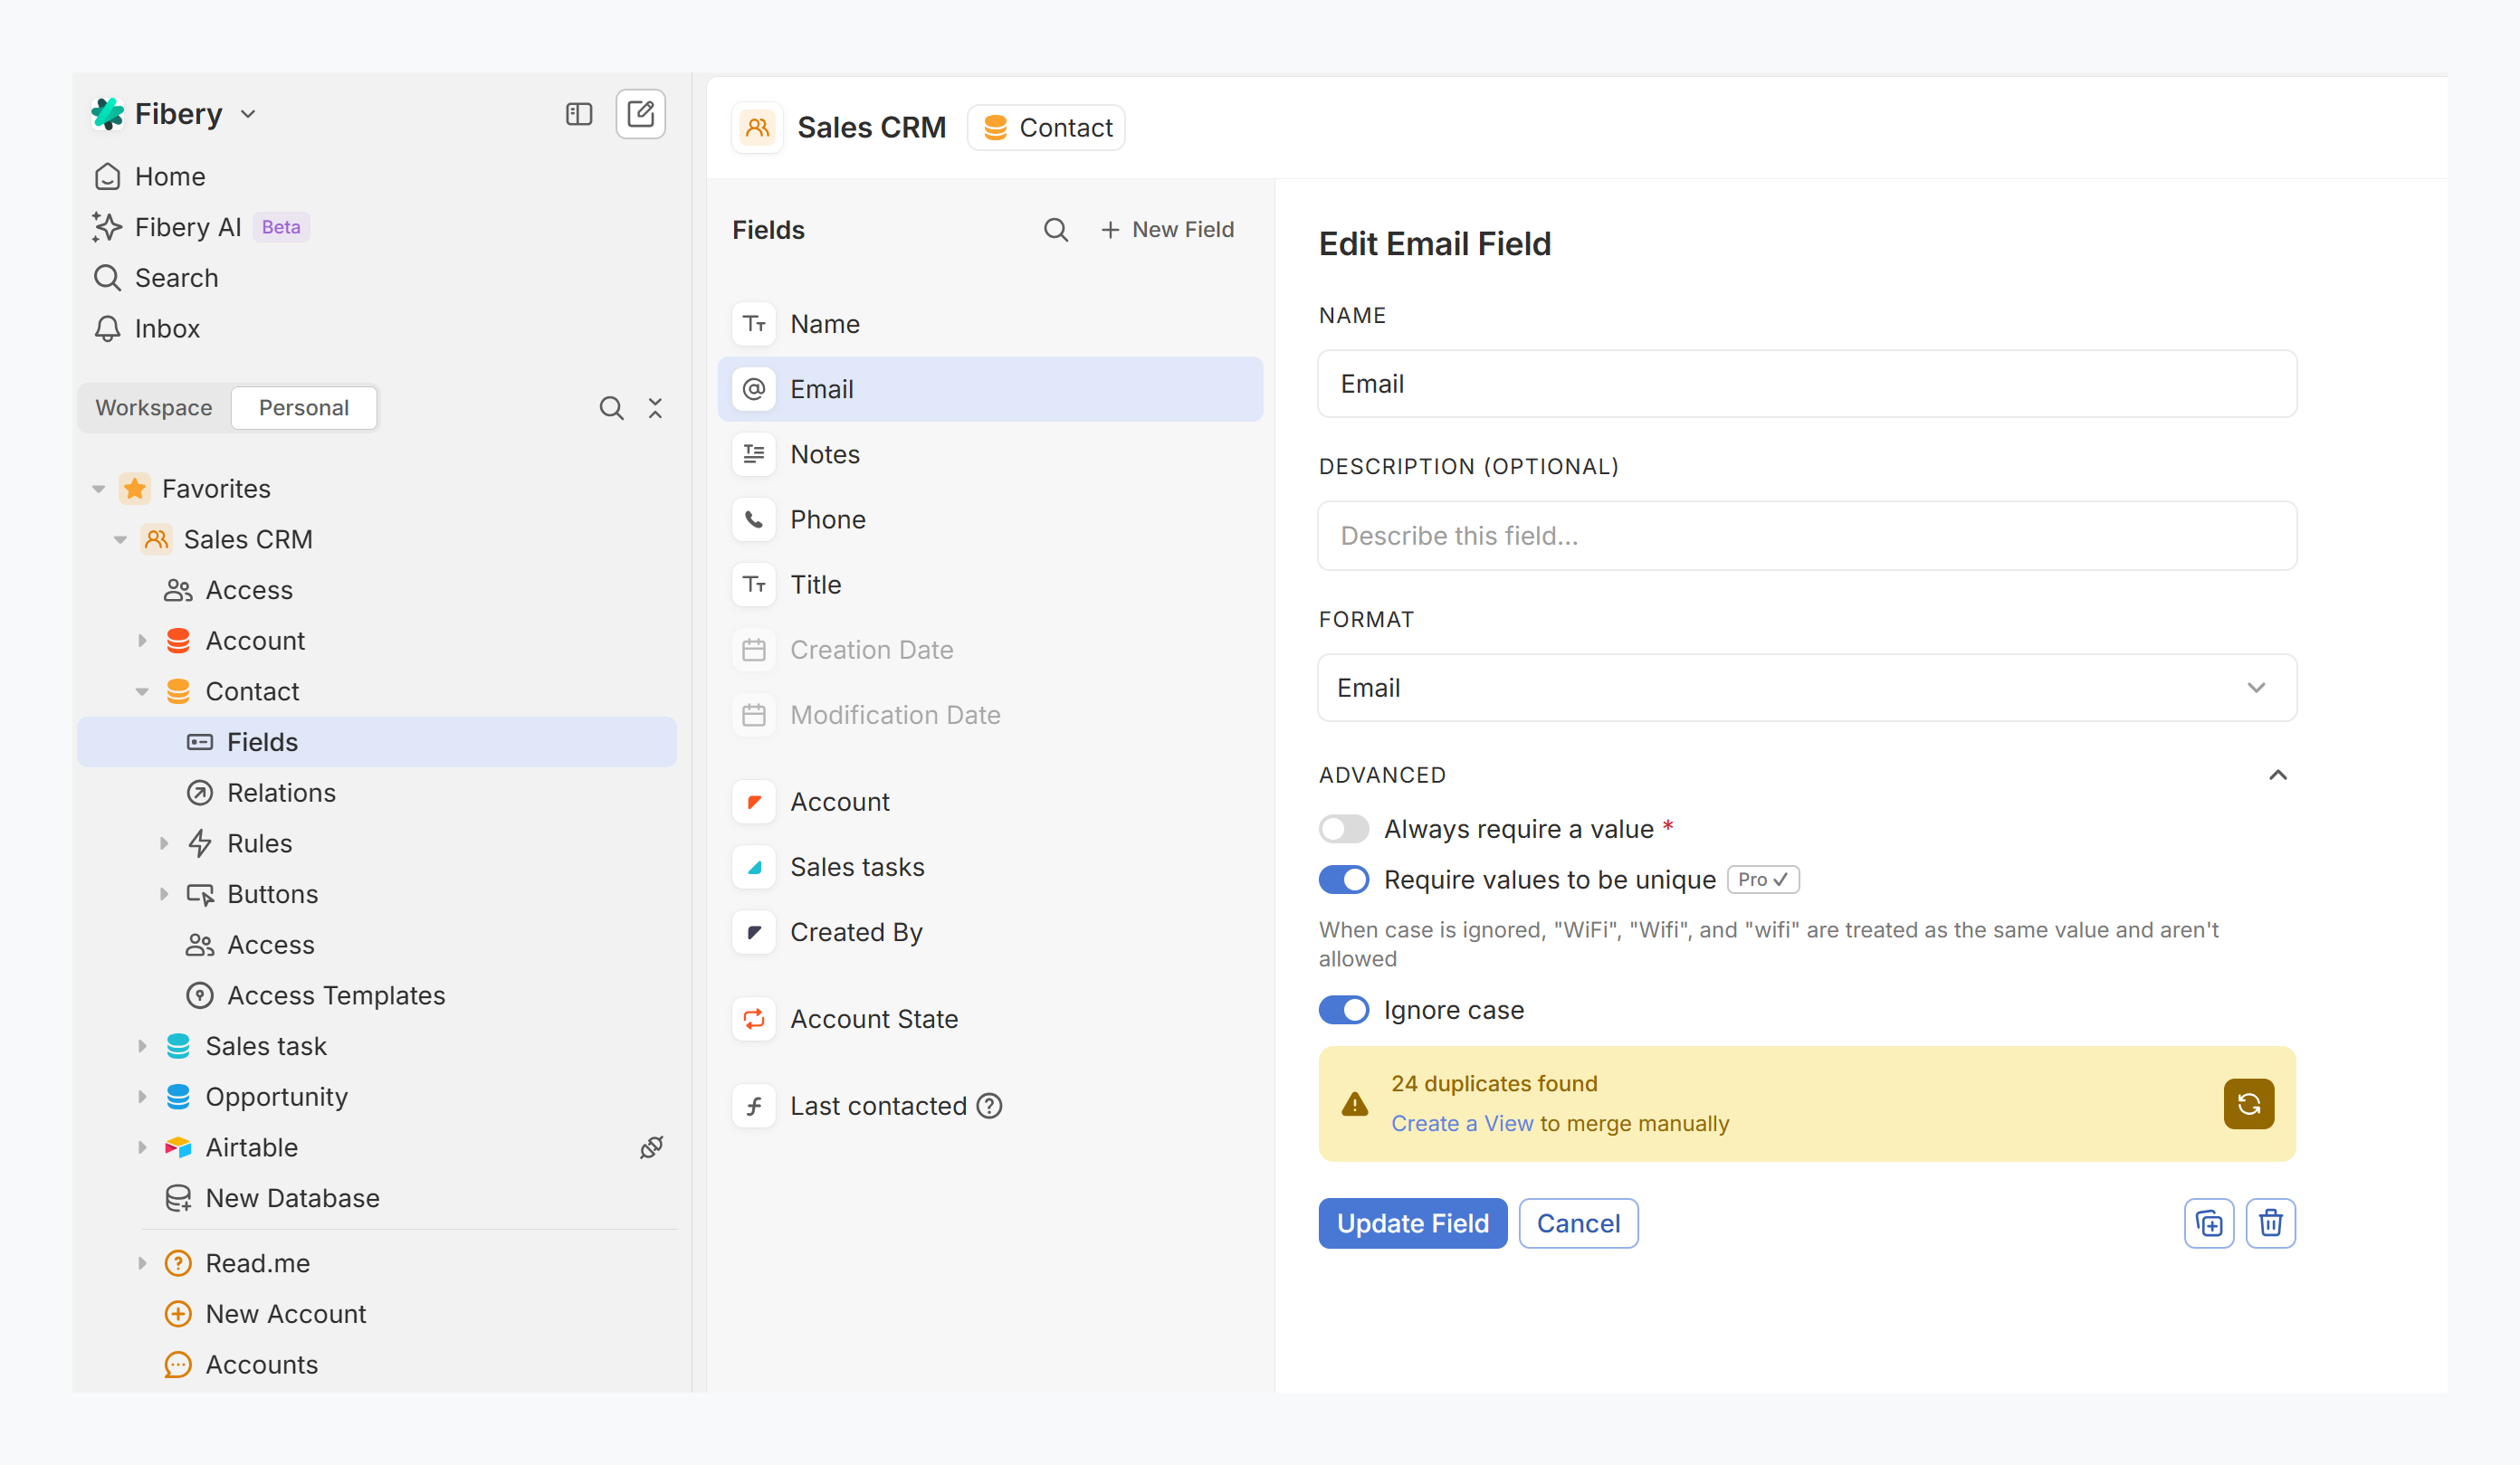Collapse the Favorites section
The height and width of the screenshot is (1465, 2520).
pyautogui.click(x=98, y=489)
